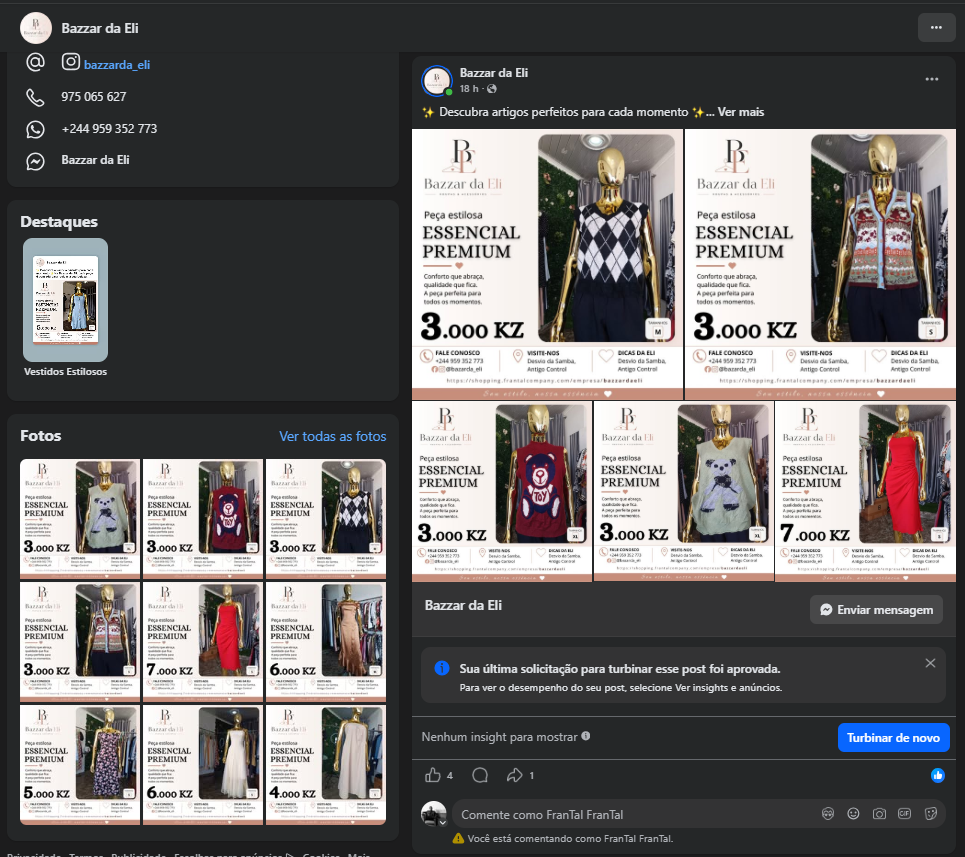Open Fotos thumbnail of red dress 7.000 KZ
The height and width of the screenshot is (857, 965).
pyautogui.click(x=203, y=642)
